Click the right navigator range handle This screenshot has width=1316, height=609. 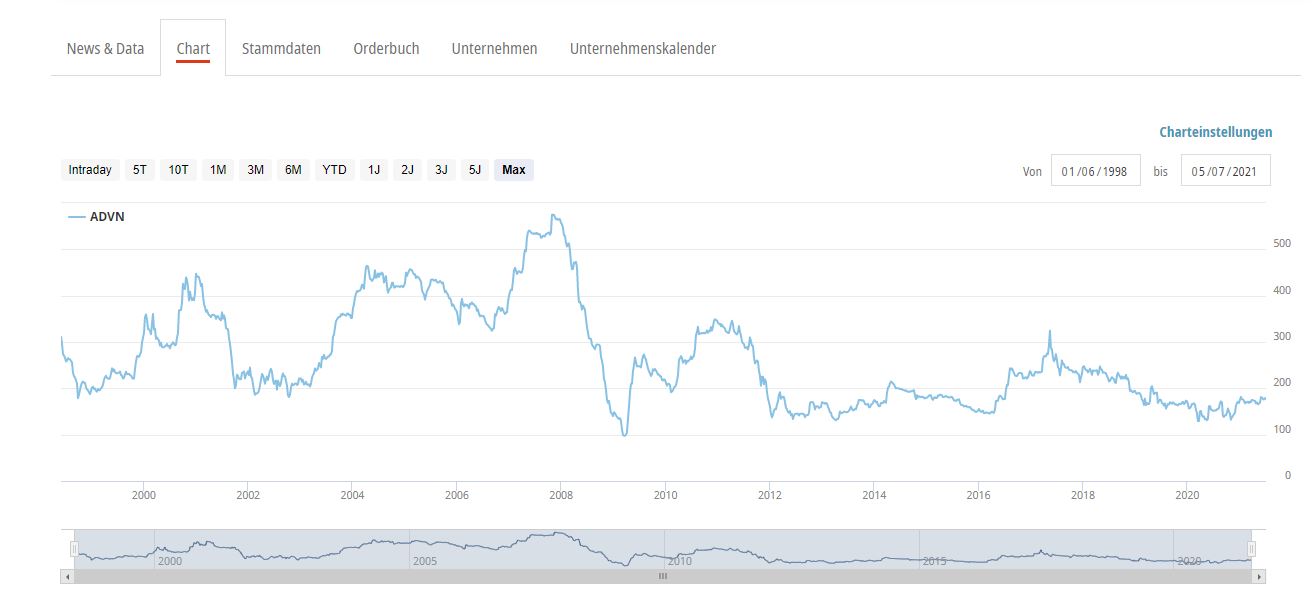pos(1251,548)
